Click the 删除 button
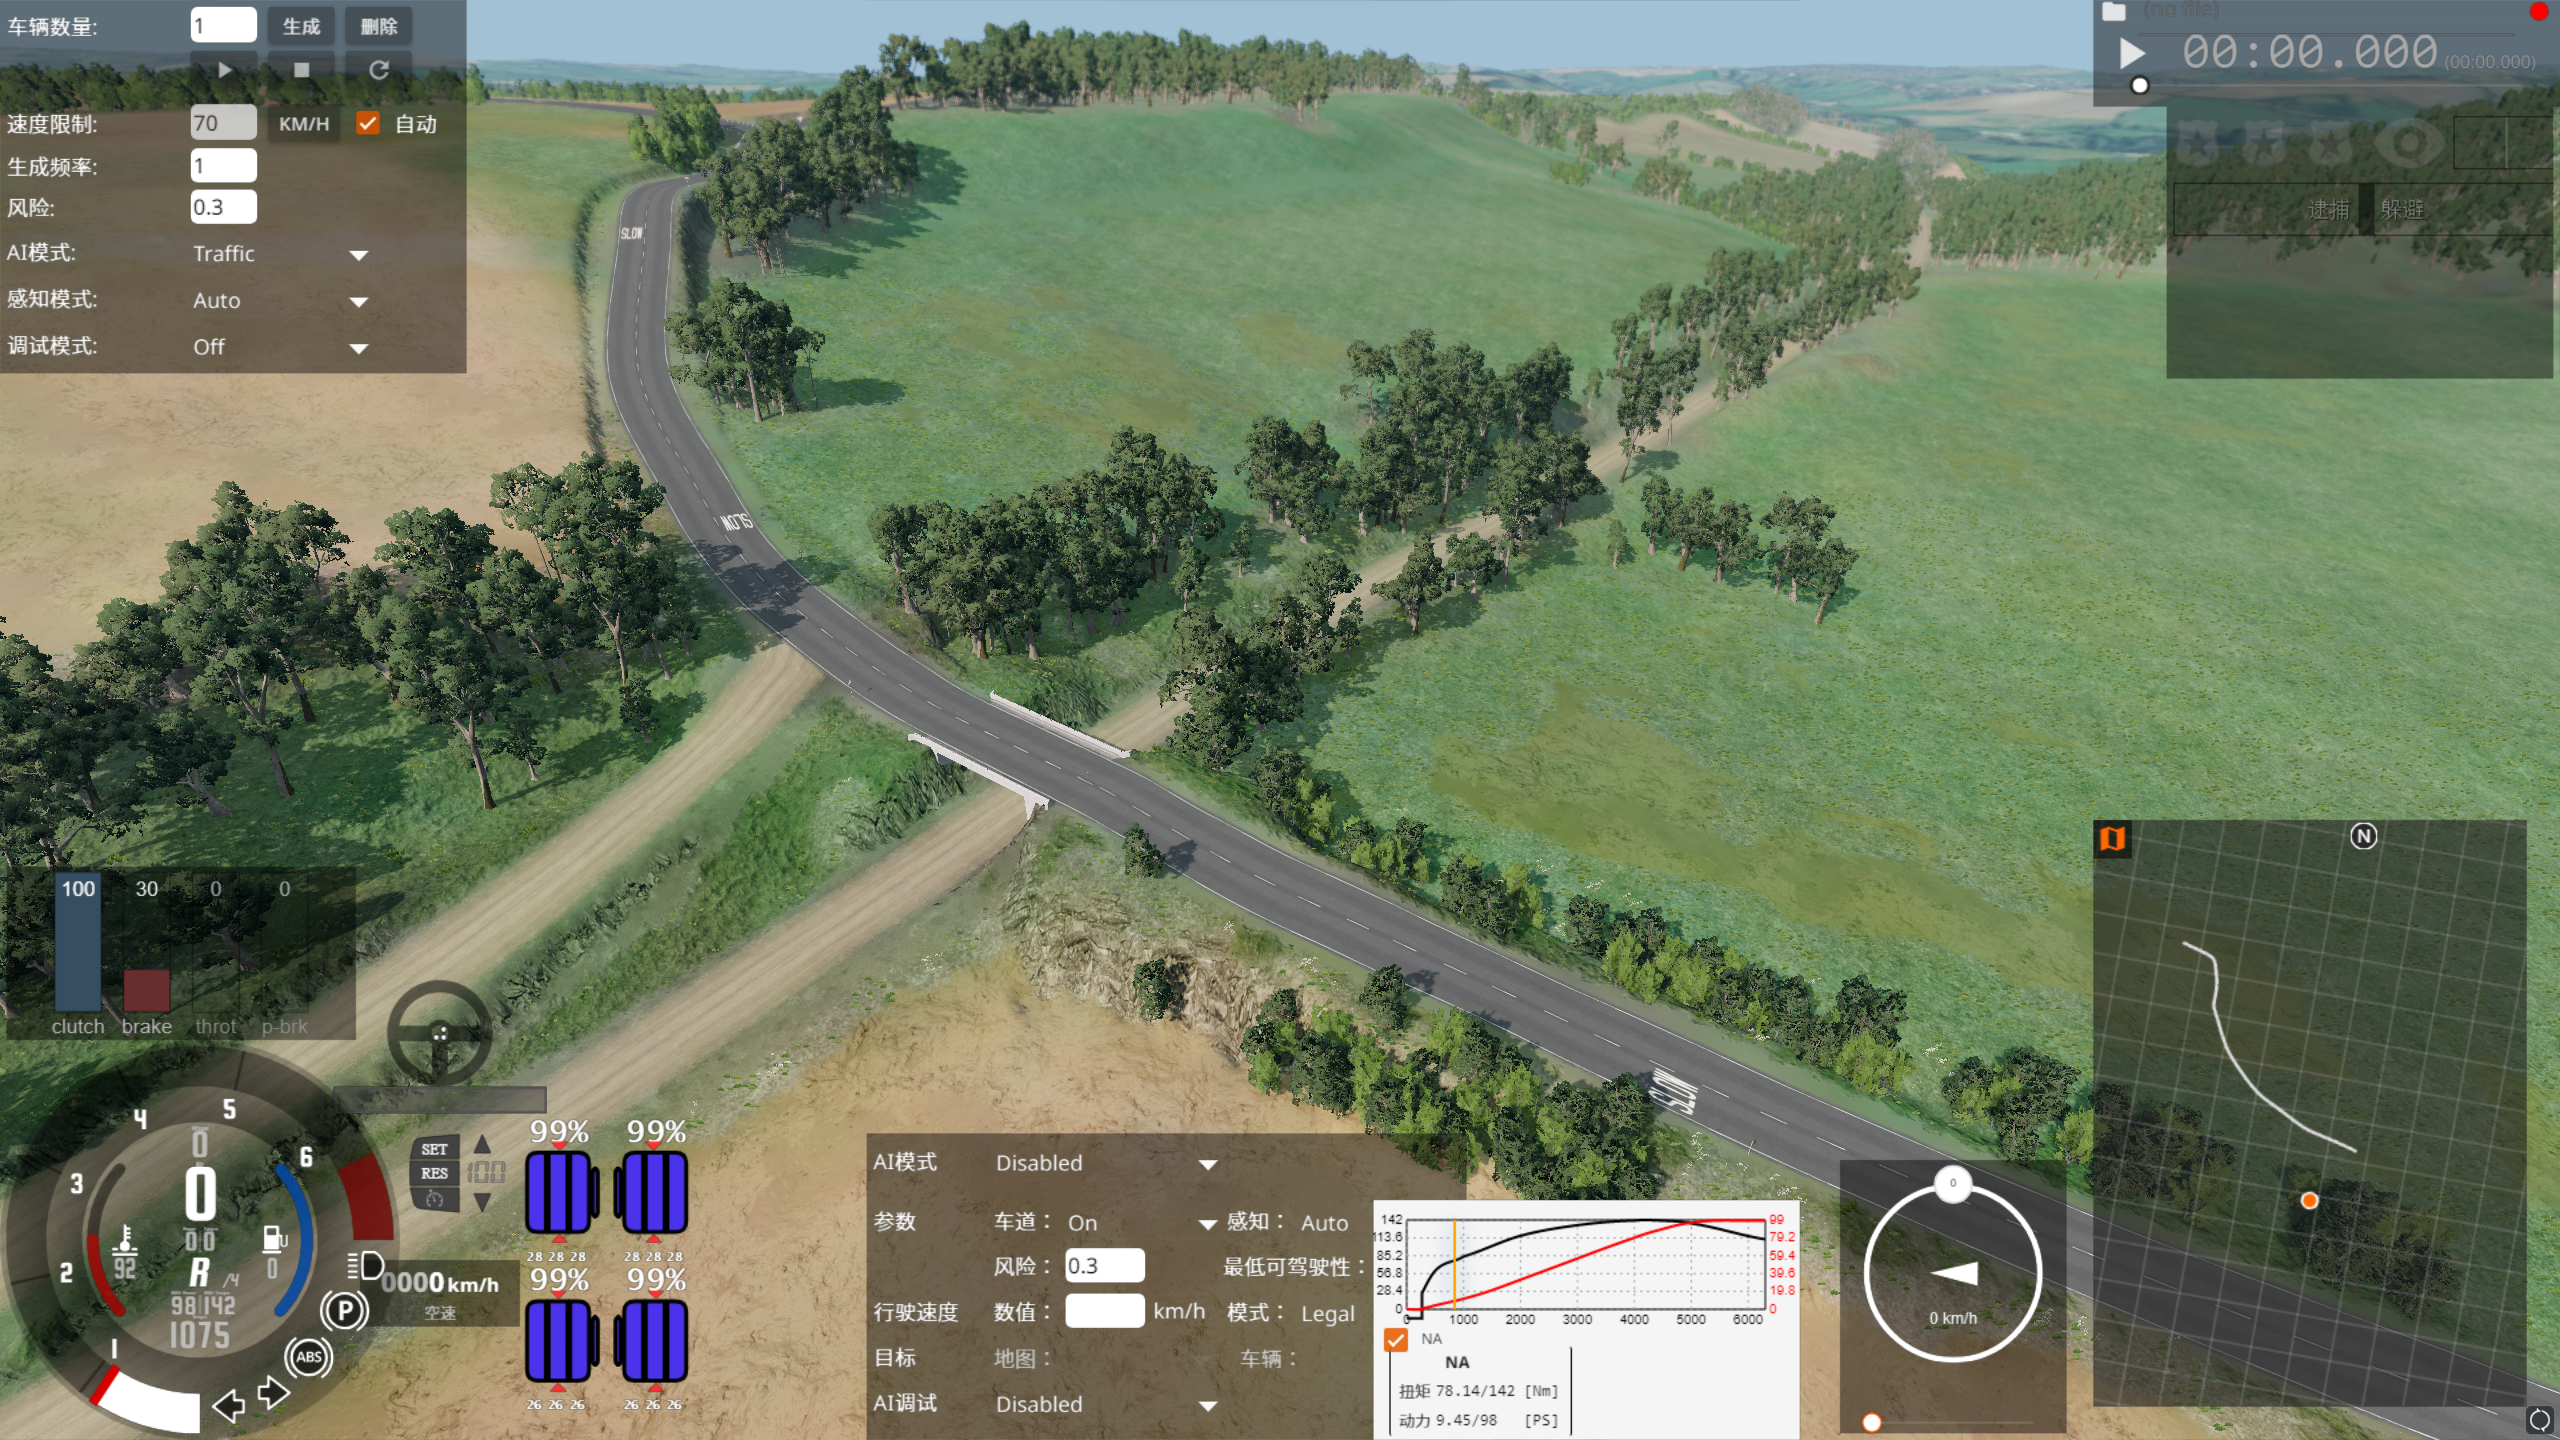This screenshot has height=1440, width=2560. pos(378,26)
